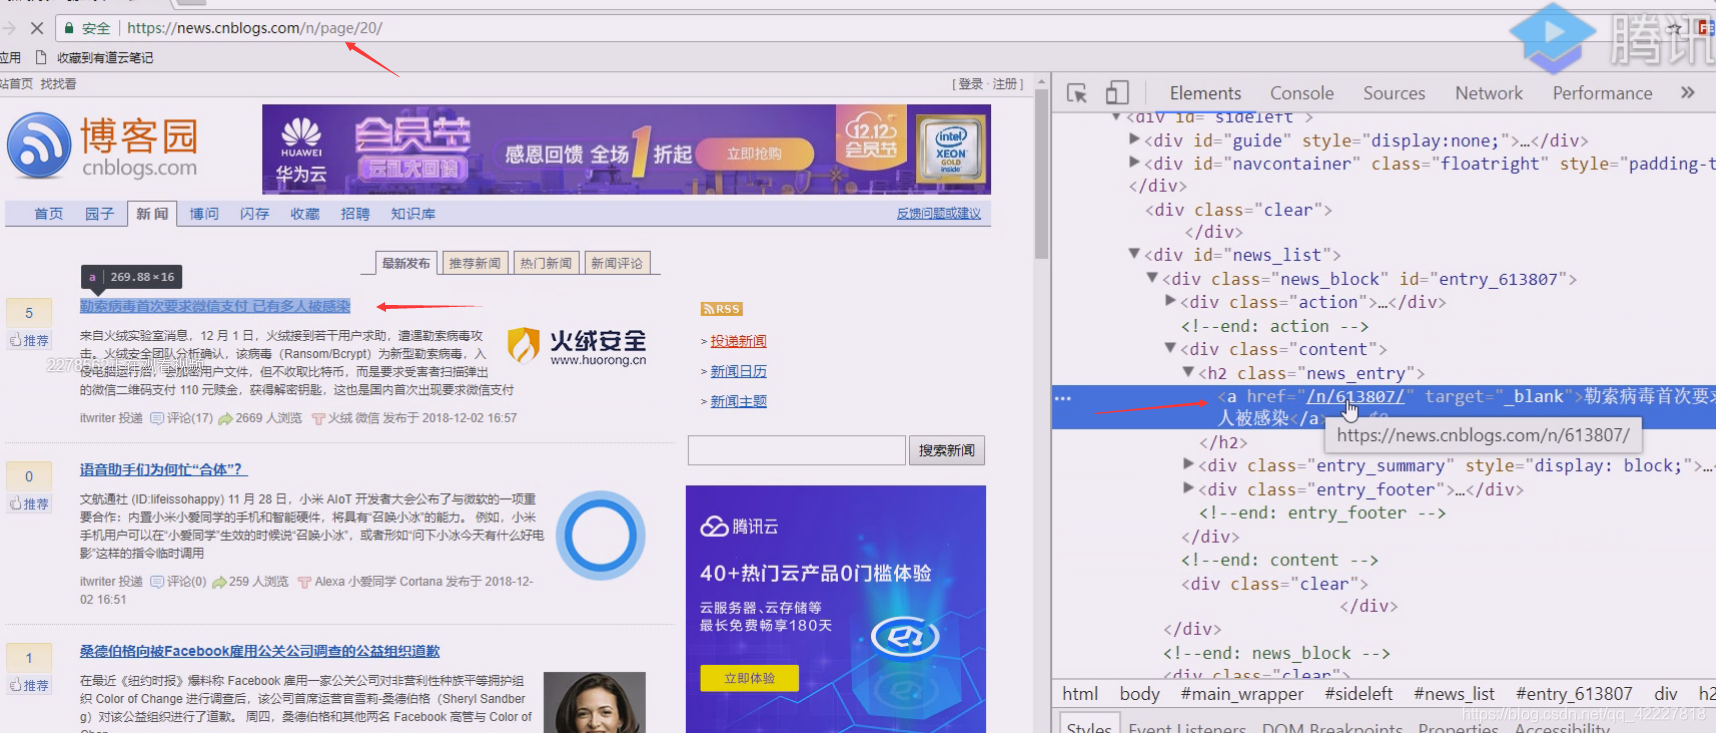
Task: Click the /n/613807/ href in DevTools
Action: (1354, 396)
